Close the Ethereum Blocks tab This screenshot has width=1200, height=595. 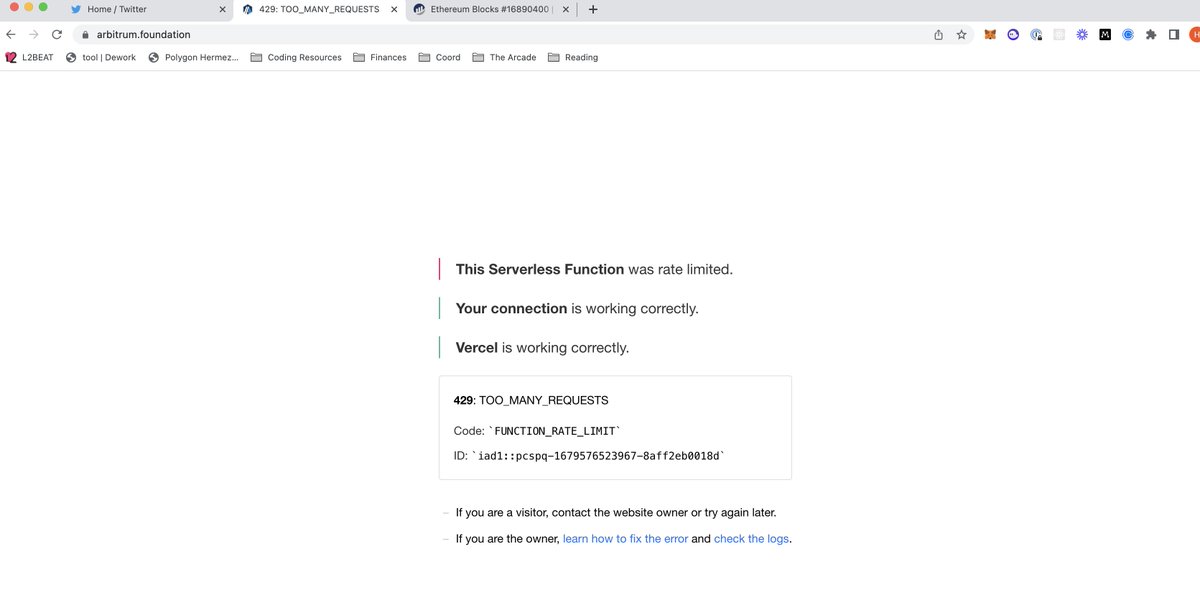coord(566,9)
